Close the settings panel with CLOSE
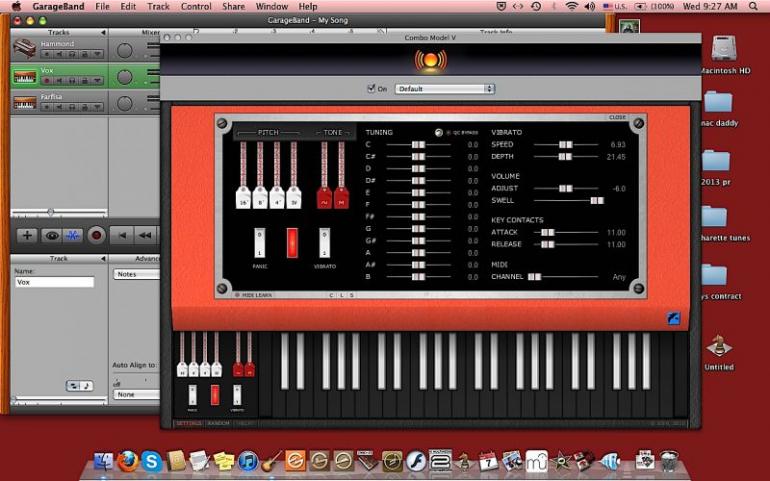Viewport: 770px width, 481px height. [x=617, y=117]
